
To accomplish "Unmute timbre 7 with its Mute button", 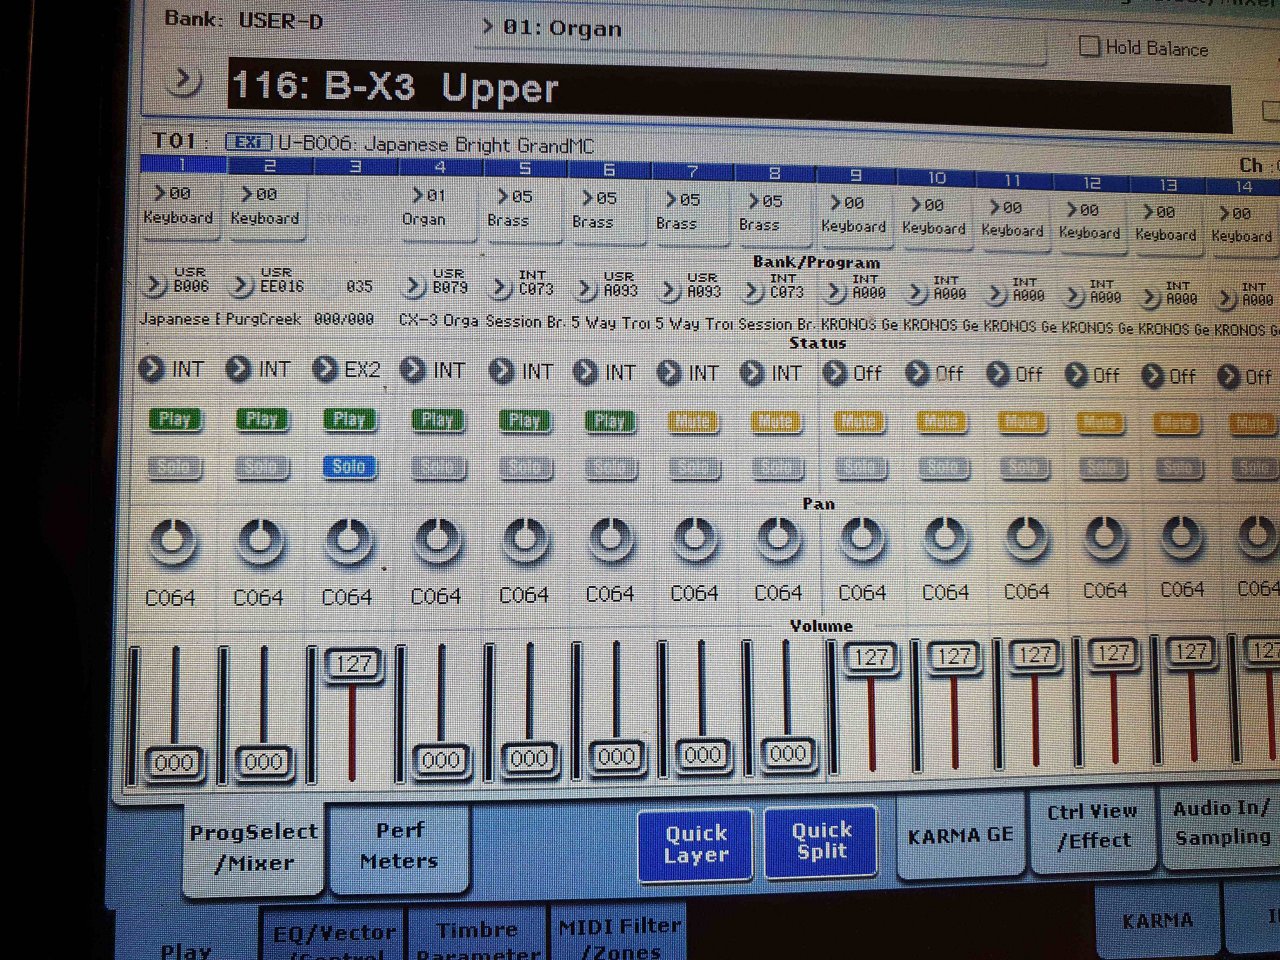I will pyautogui.click(x=693, y=422).
